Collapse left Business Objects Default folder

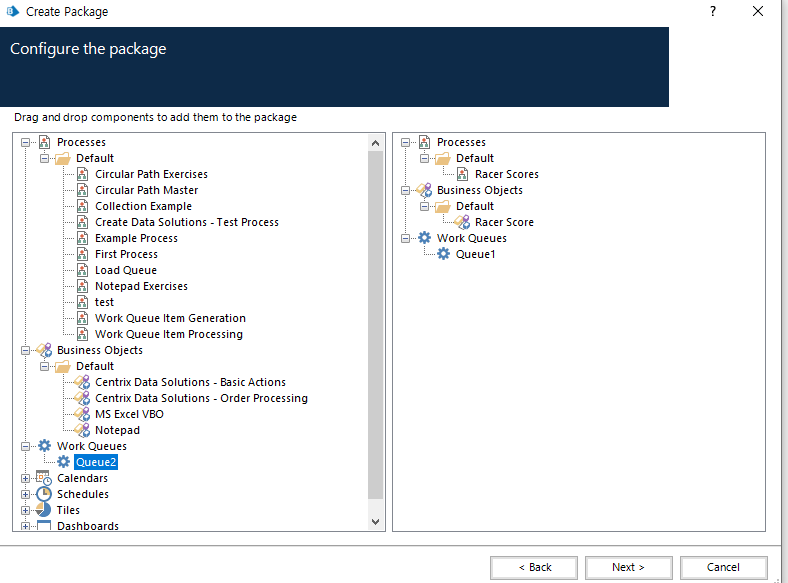click(44, 367)
